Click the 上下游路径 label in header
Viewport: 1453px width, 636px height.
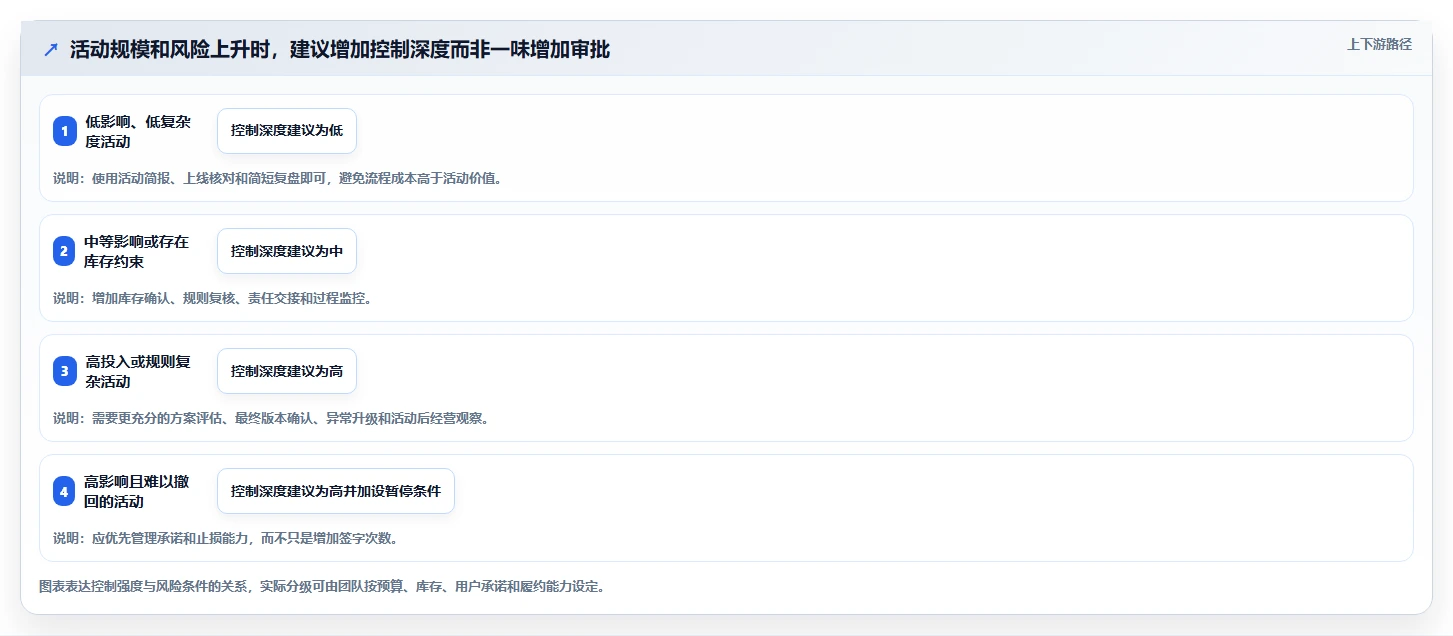point(1379,44)
